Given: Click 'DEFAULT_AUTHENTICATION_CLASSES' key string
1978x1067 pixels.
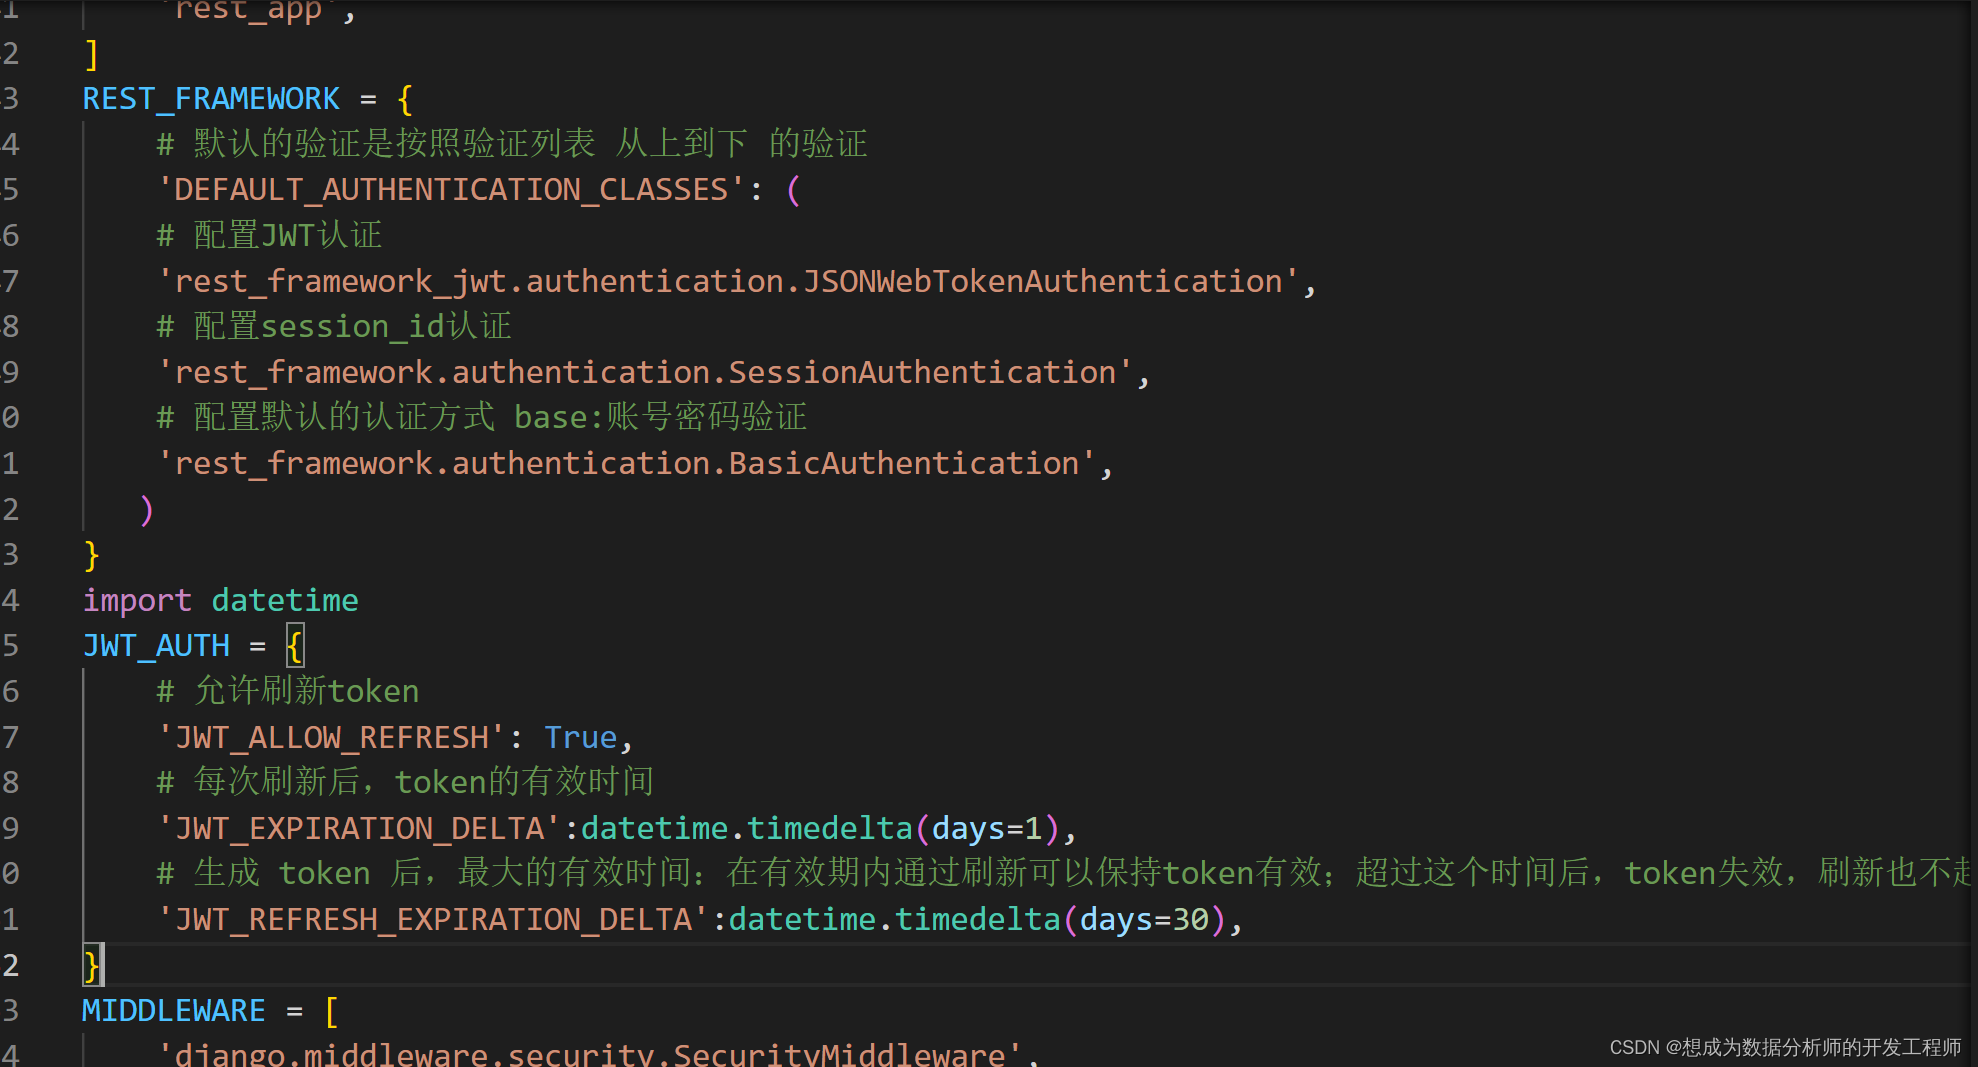Looking at the screenshot, I should click(x=452, y=190).
